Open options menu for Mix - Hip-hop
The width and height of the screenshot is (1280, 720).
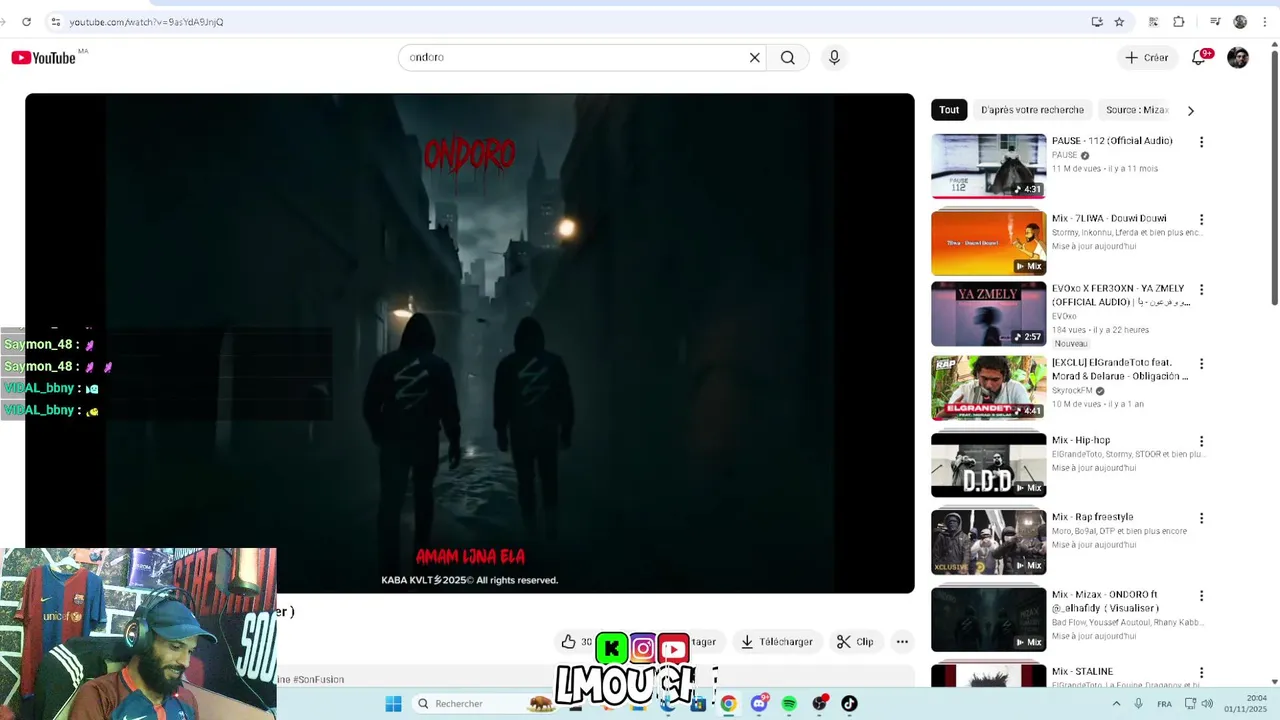[1201, 441]
